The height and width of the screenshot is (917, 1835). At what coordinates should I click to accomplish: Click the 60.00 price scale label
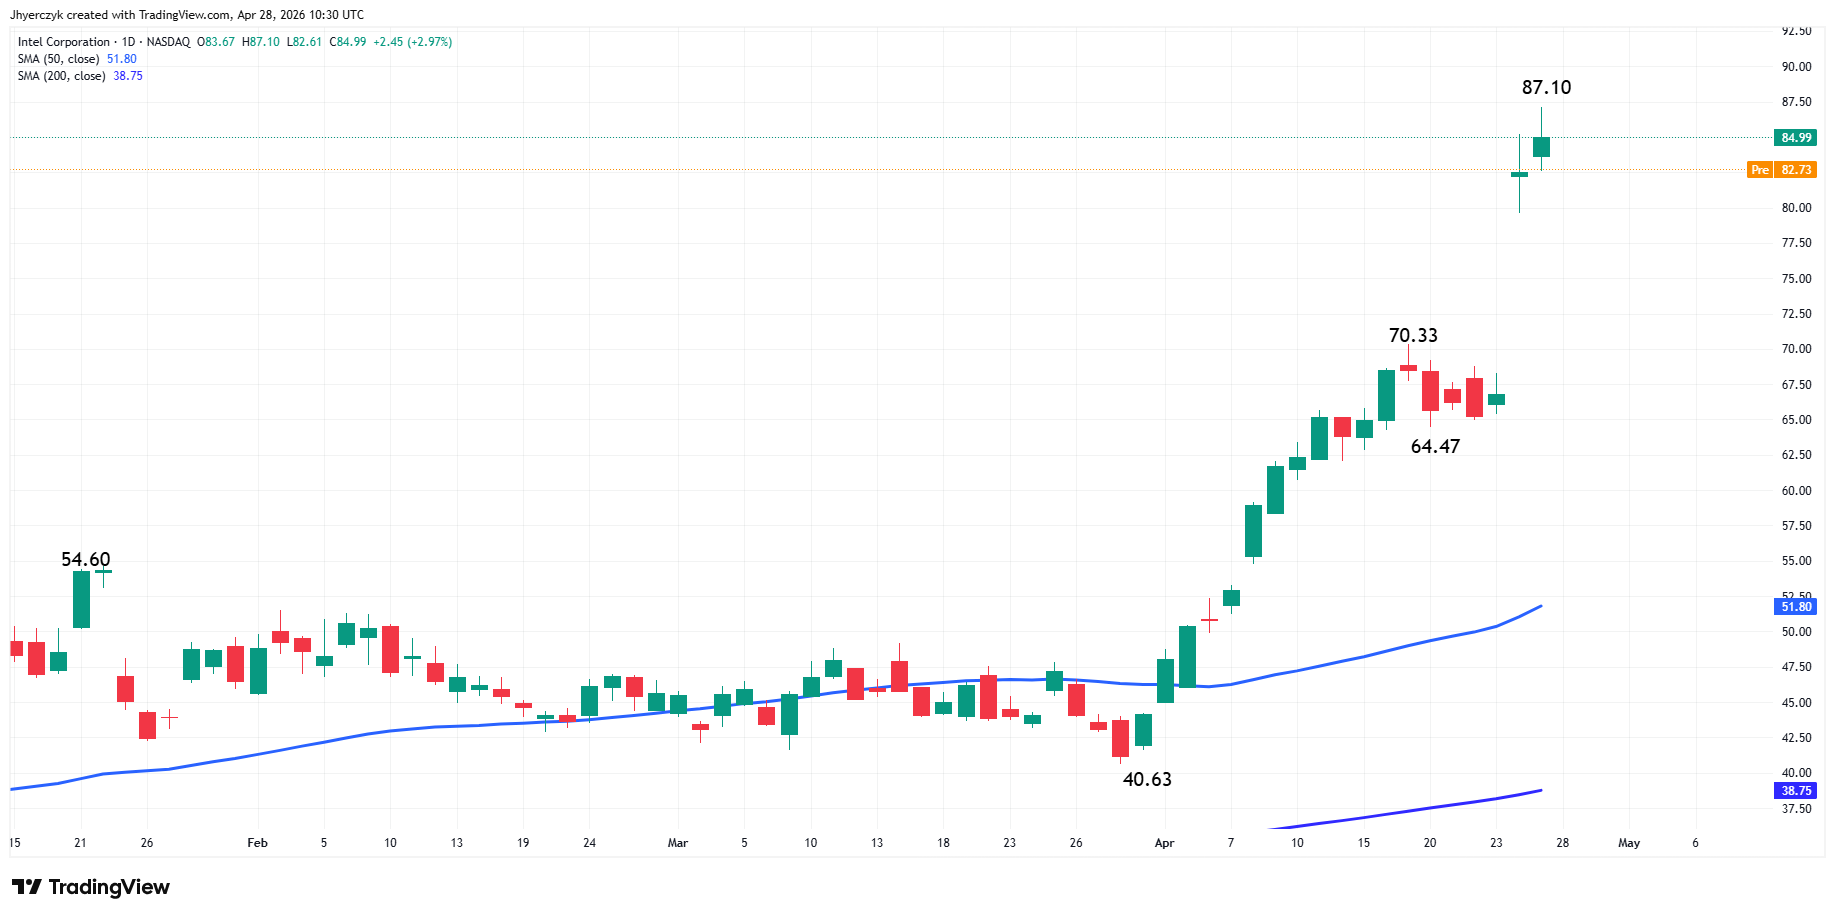(x=1796, y=491)
